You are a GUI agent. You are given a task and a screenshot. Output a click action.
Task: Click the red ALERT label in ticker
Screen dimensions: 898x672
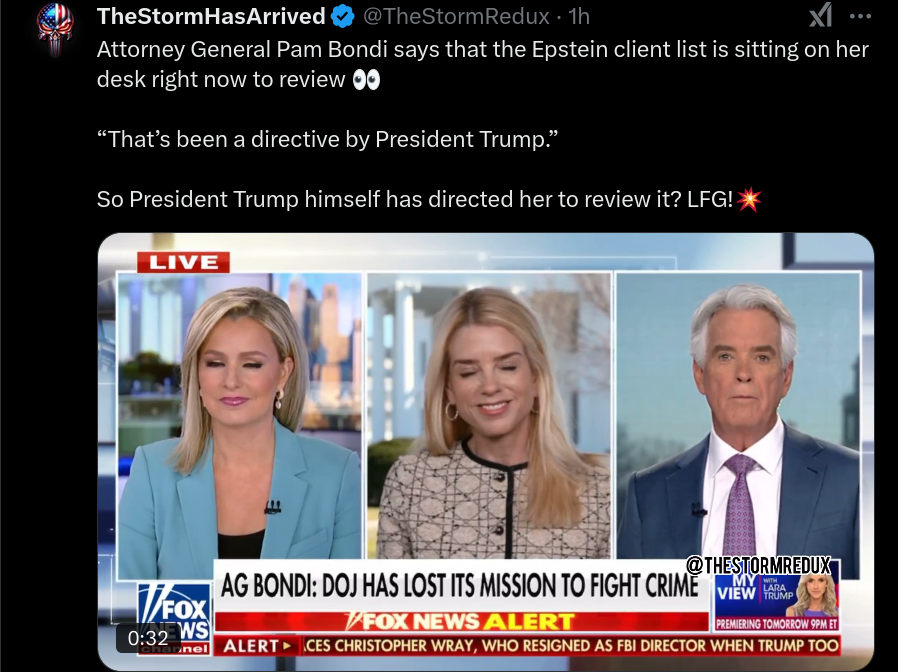pos(257,646)
